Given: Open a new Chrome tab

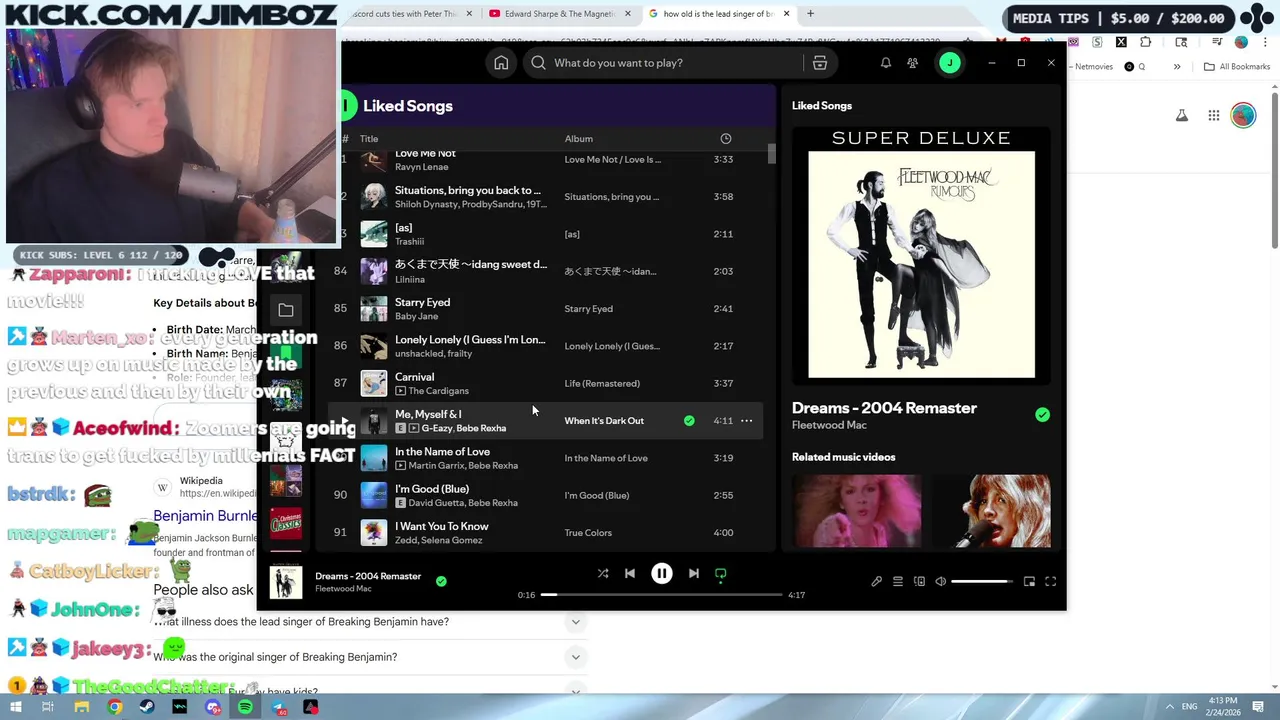Looking at the screenshot, I should coord(810,14).
